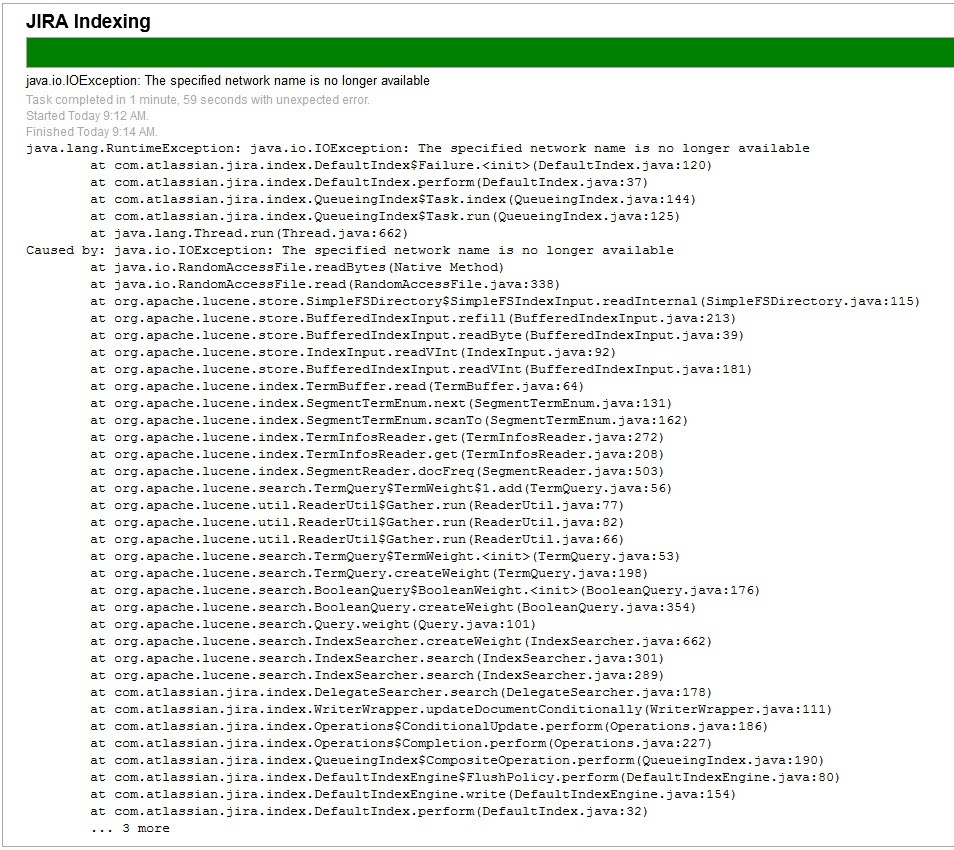The image size is (954, 850).
Task: Click the ReaderUtil.java:82 trace line
Action: (357, 523)
